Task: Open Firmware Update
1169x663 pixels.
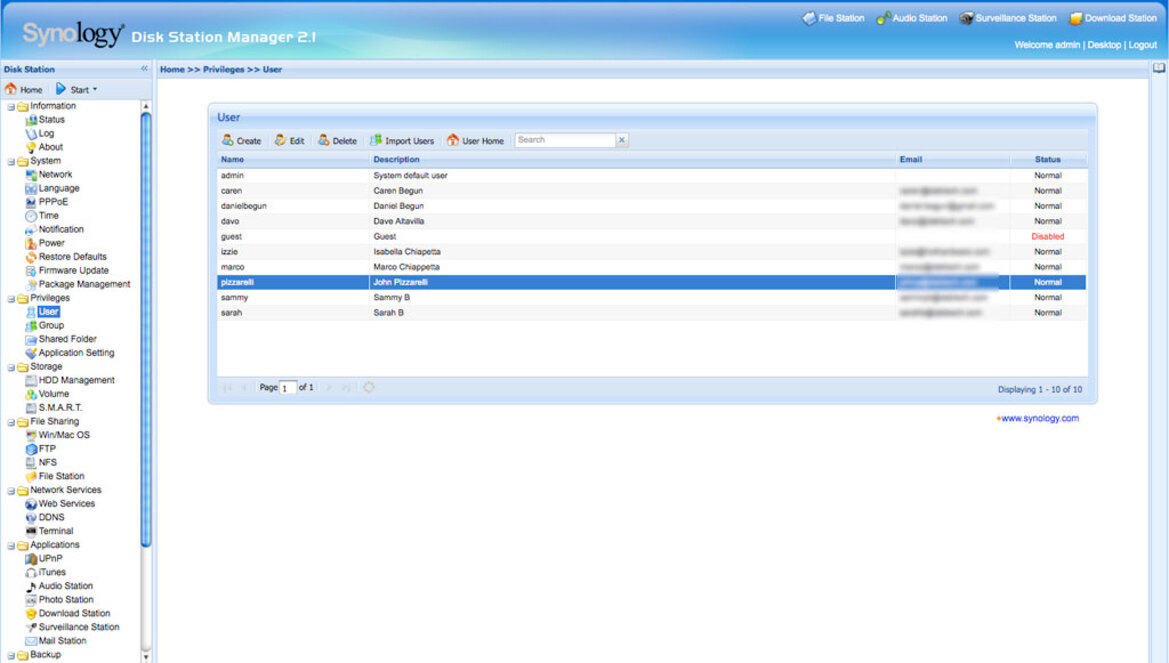Action: pos(73,271)
